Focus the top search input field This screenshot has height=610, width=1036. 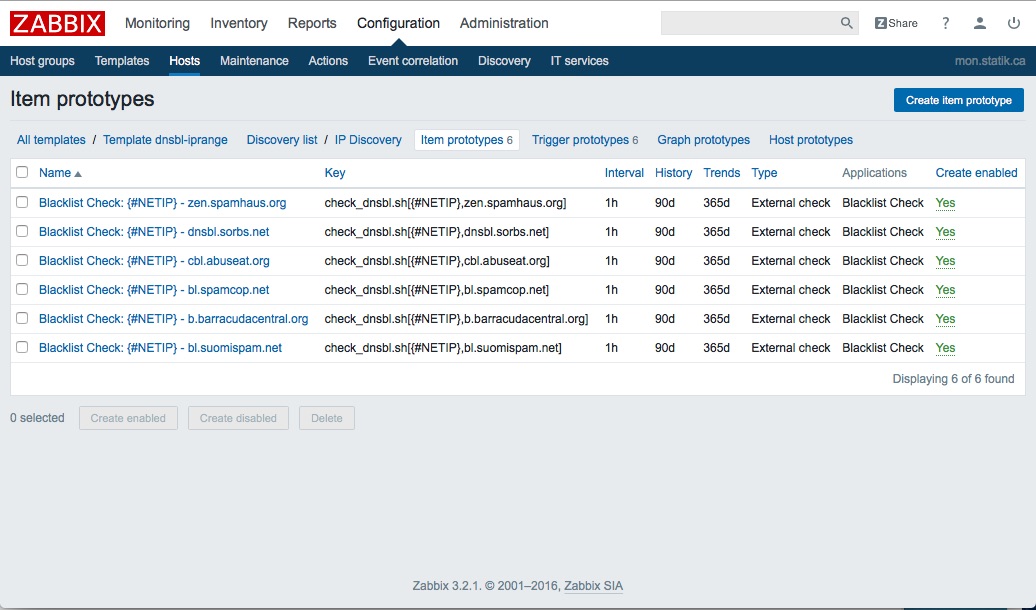click(x=750, y=23)
